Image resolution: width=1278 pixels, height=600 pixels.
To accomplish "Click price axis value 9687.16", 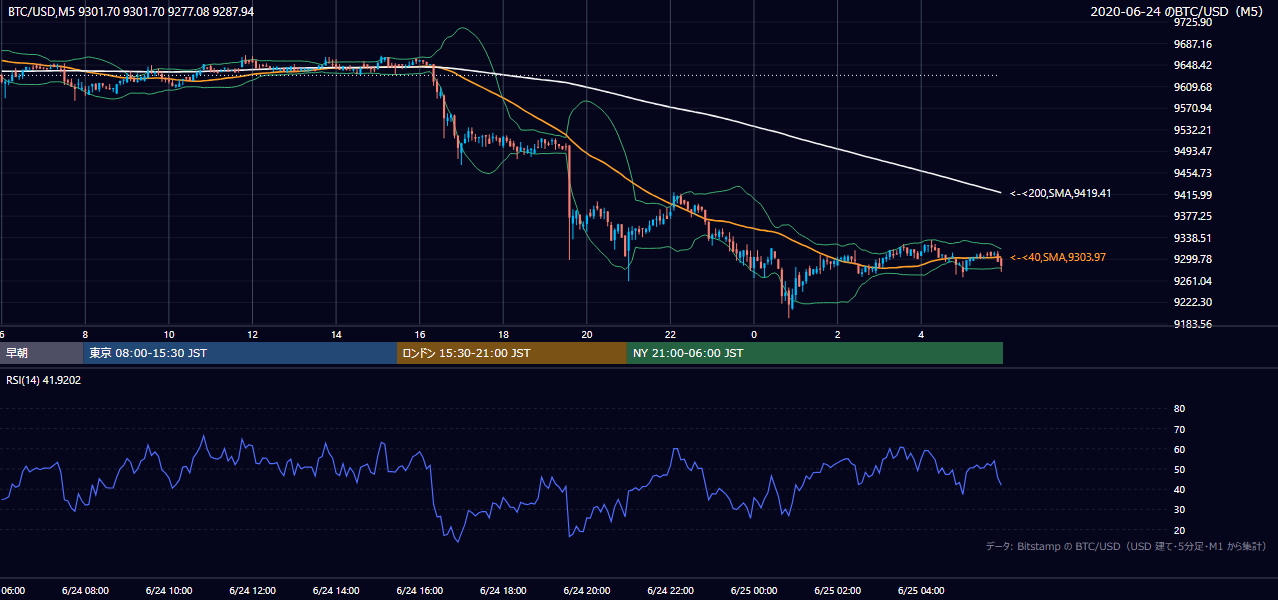I will [1193, 44].
